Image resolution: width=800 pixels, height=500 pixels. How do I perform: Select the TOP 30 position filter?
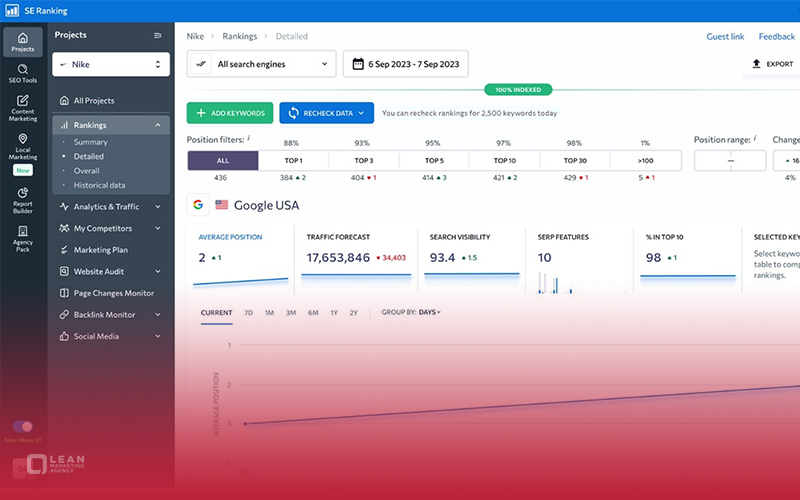(x=575, y=161)
